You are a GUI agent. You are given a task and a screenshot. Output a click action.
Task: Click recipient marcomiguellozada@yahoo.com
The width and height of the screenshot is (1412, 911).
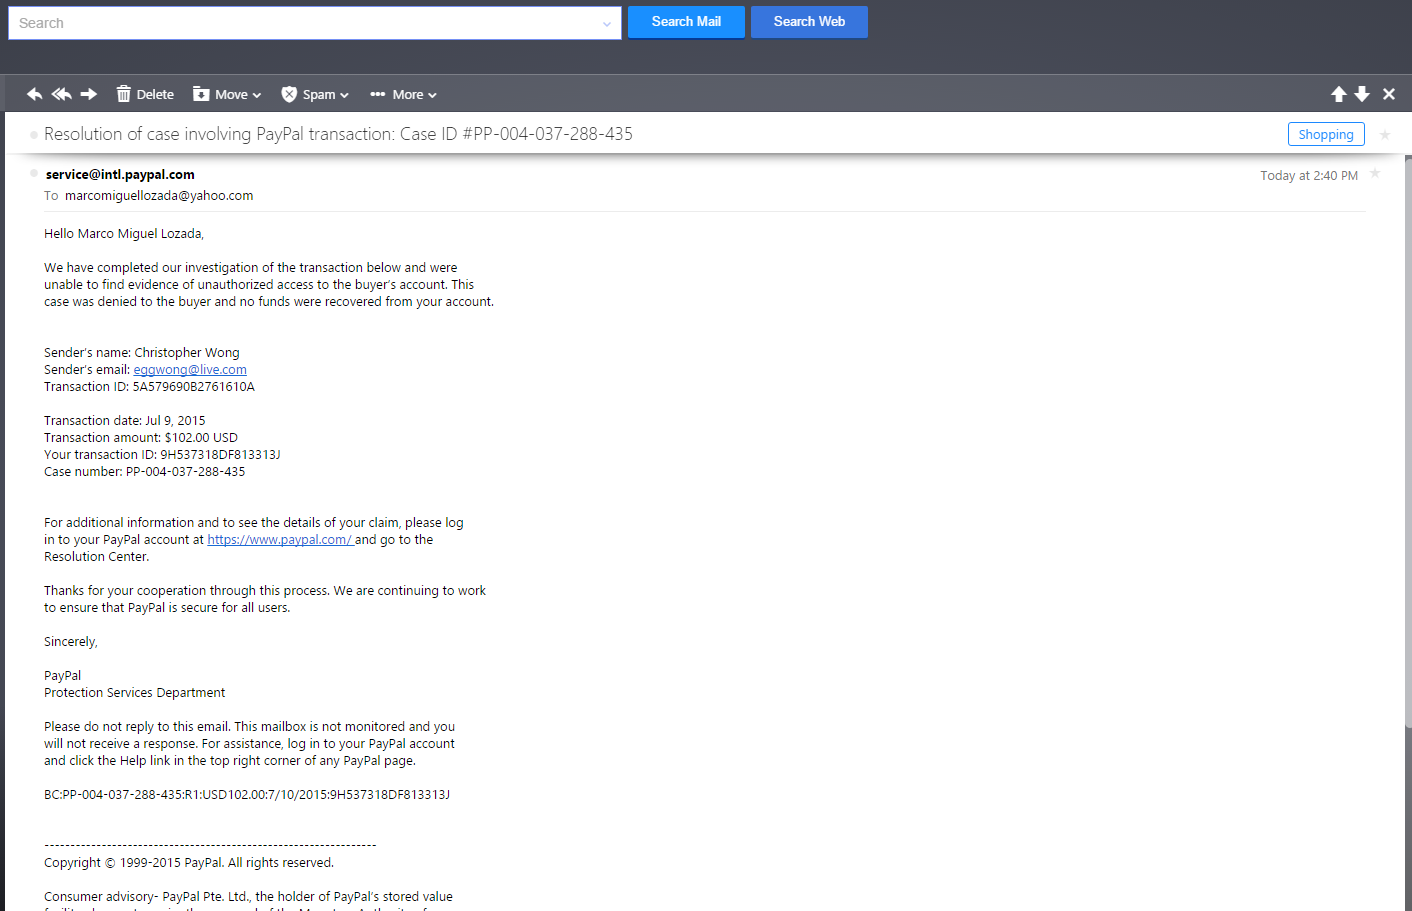[x=159, y=196]
